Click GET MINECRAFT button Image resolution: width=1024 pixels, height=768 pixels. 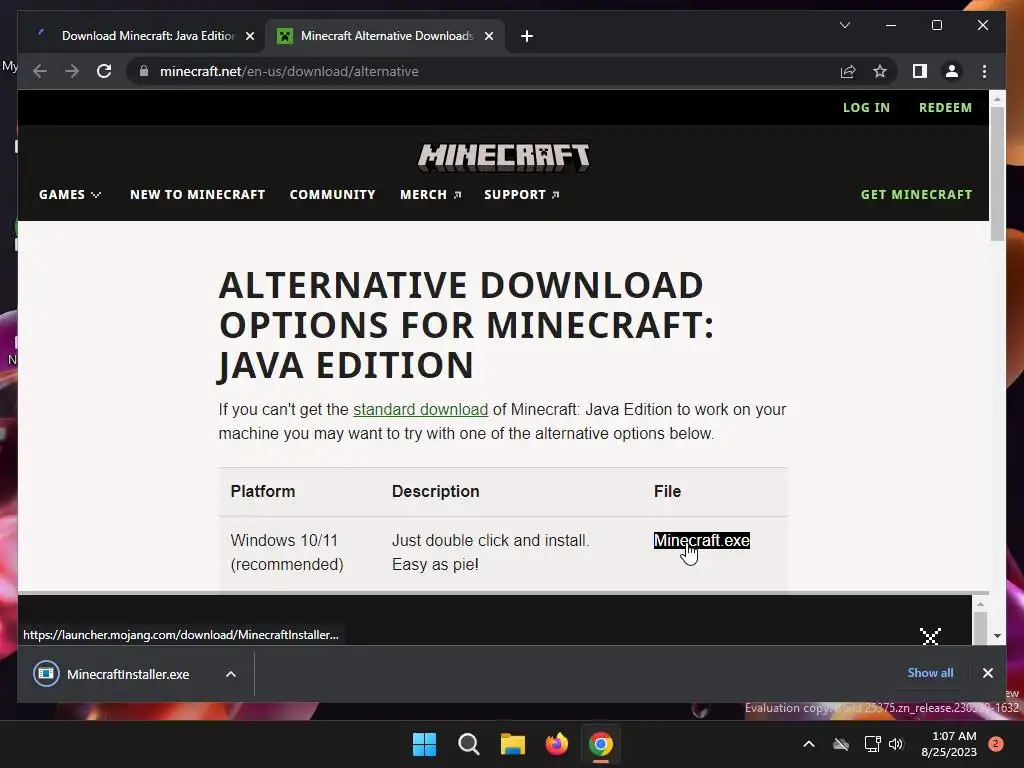coord(916,195)
